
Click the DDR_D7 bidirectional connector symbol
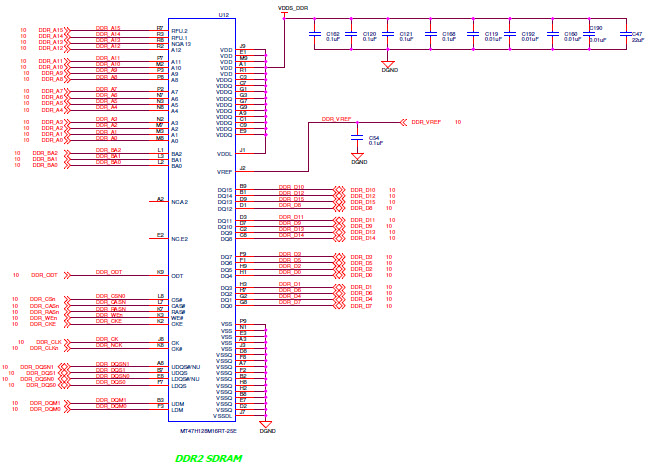pos(340,306)
